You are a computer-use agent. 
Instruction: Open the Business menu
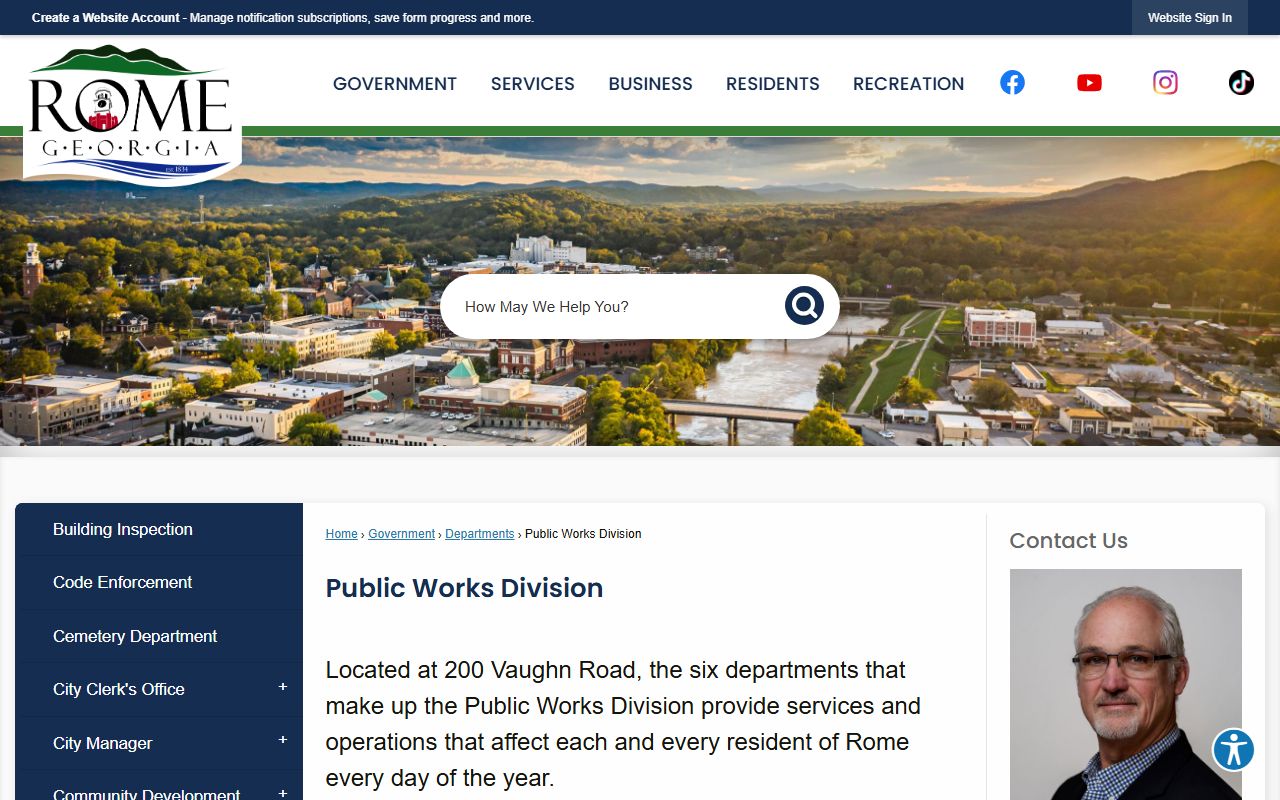(x=651, y=84)
